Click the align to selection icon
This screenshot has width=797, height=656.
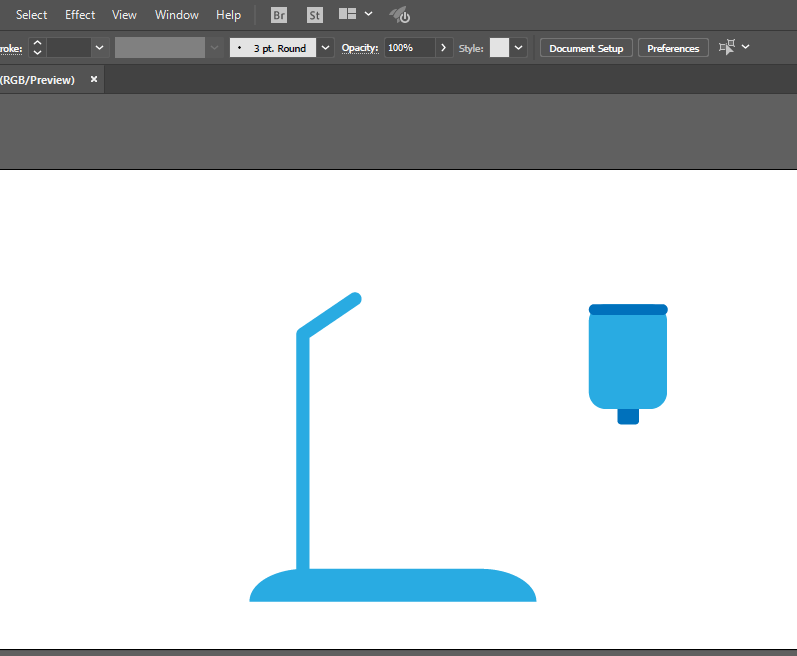click(727, 47)
